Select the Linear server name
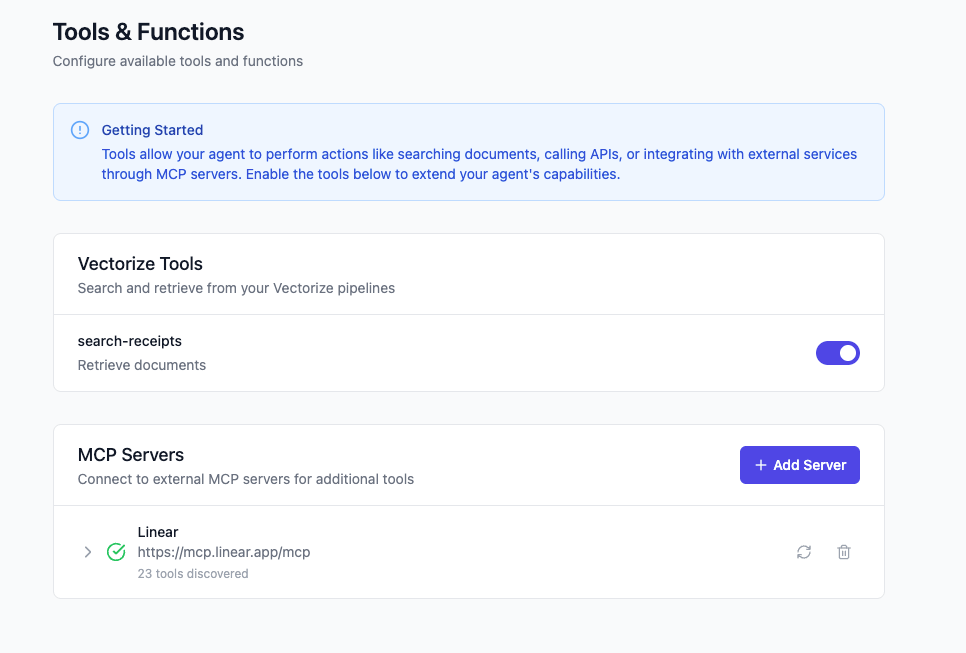Image resolution: width=966 pixels, height=653 pixels. (158, 531)
